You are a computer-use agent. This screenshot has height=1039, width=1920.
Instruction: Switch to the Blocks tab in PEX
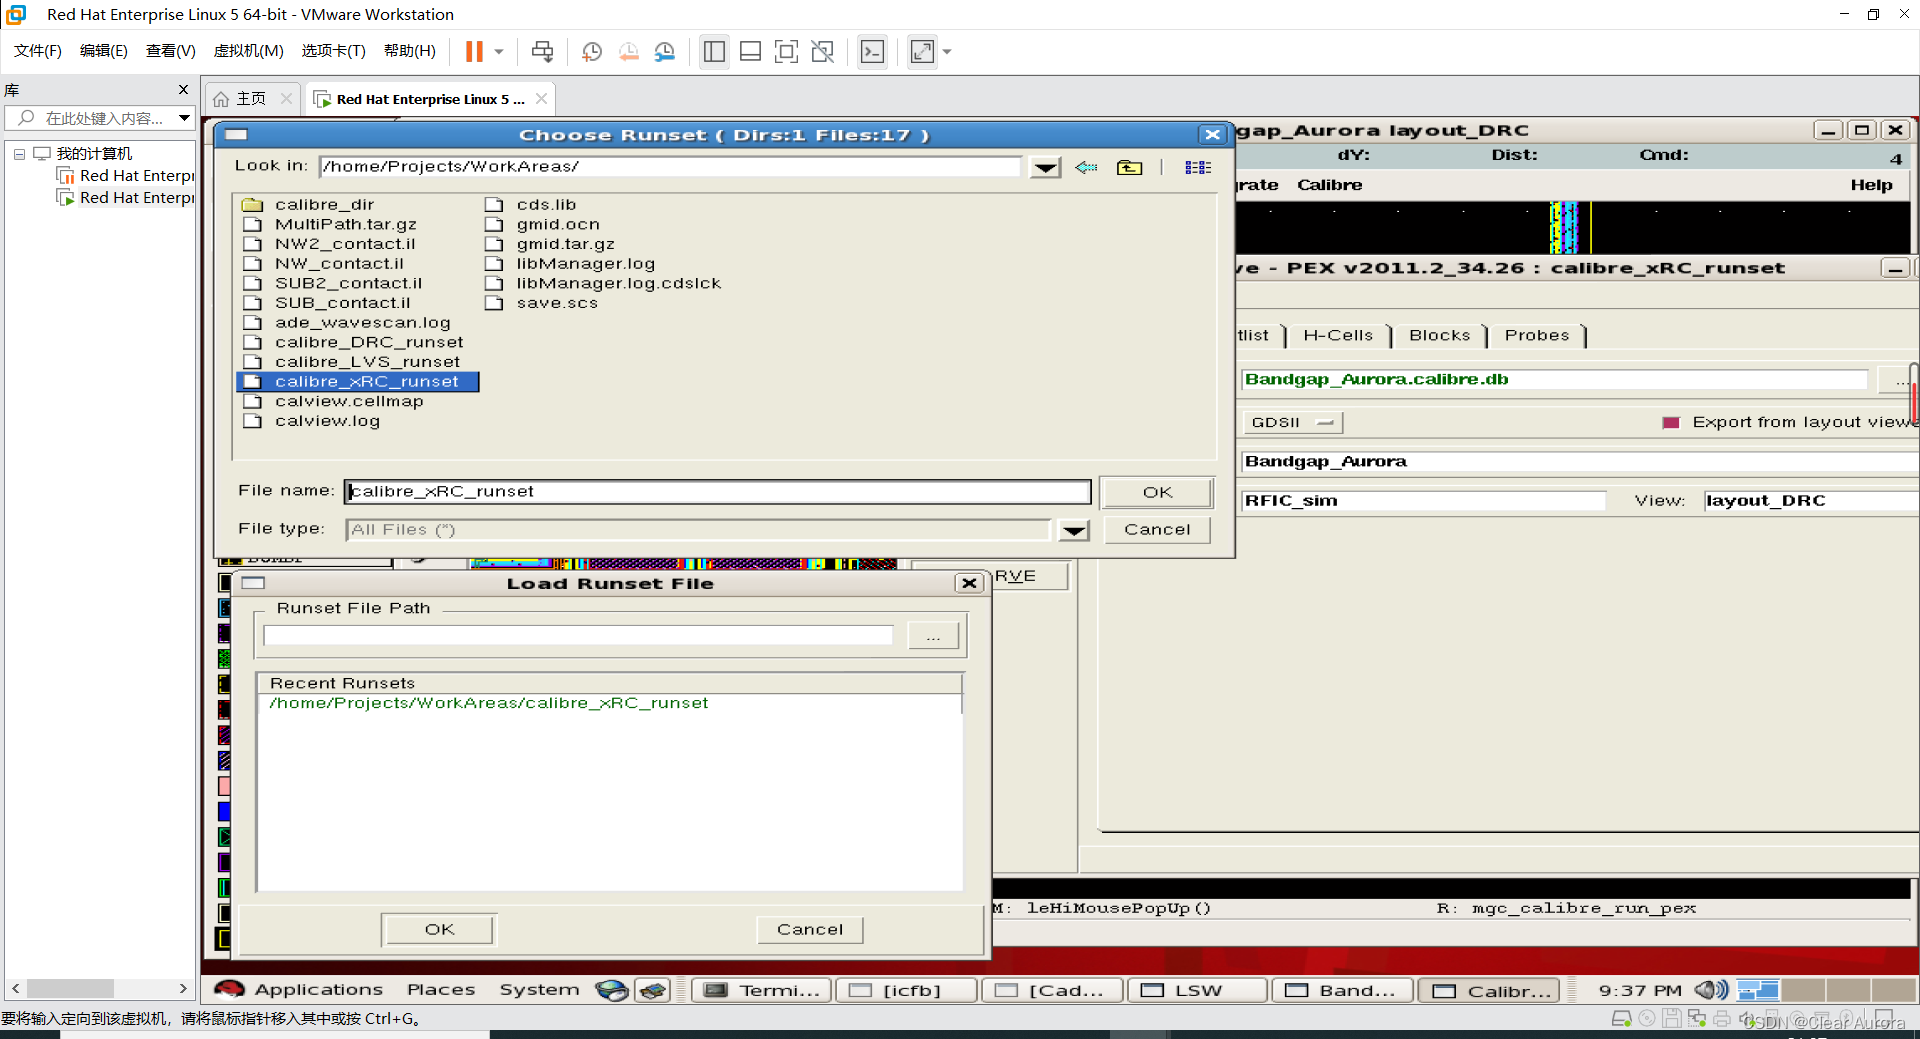click(x=1440, y=335)
